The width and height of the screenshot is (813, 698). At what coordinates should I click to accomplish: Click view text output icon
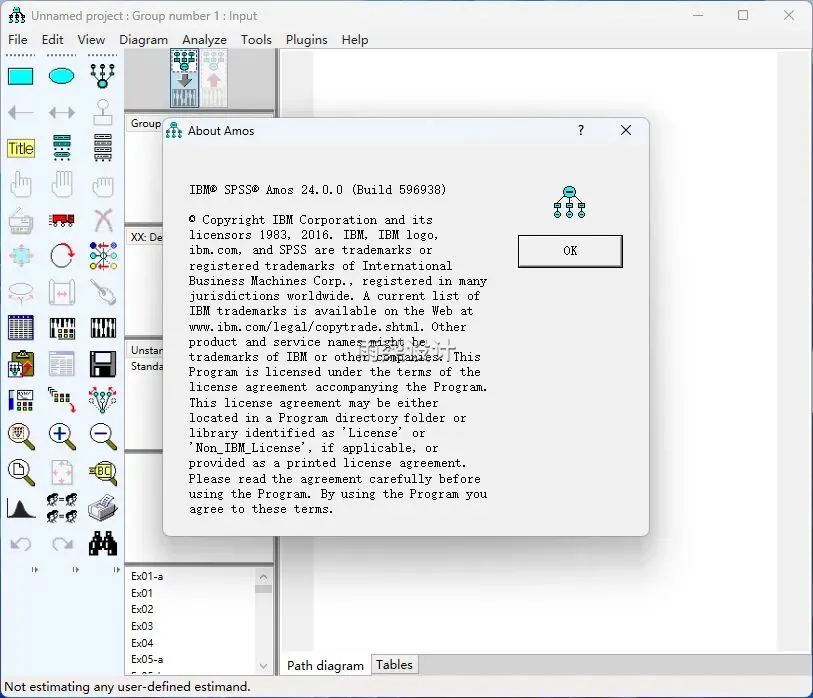click(61, 364)
